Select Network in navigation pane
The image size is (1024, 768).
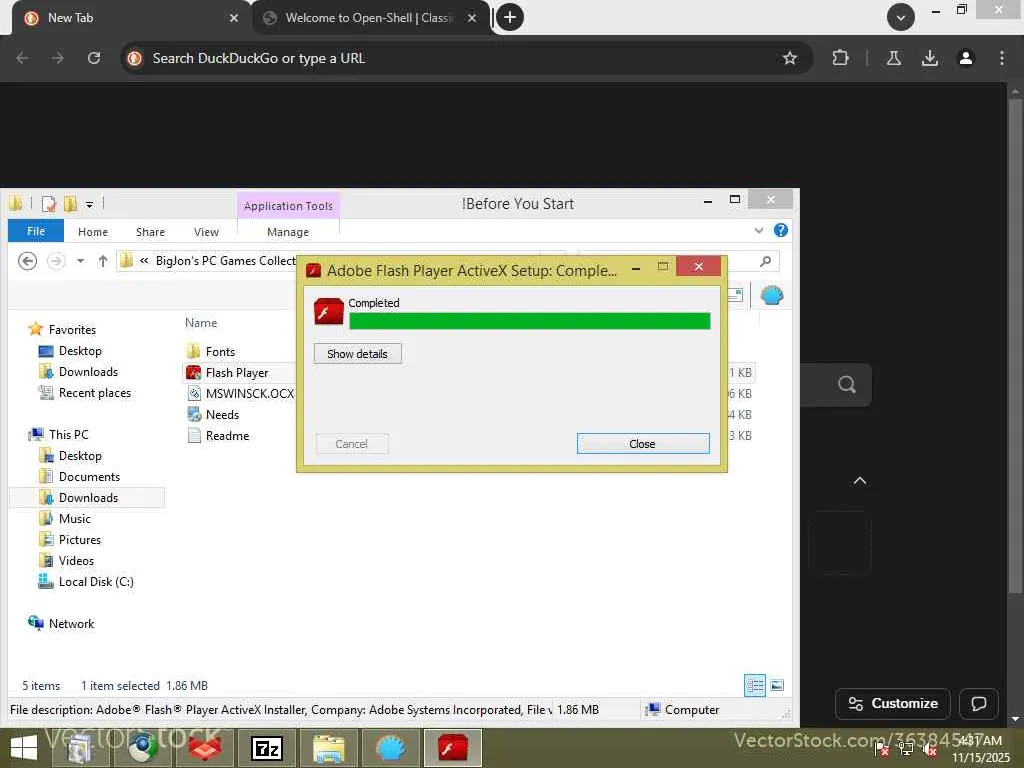71,623
